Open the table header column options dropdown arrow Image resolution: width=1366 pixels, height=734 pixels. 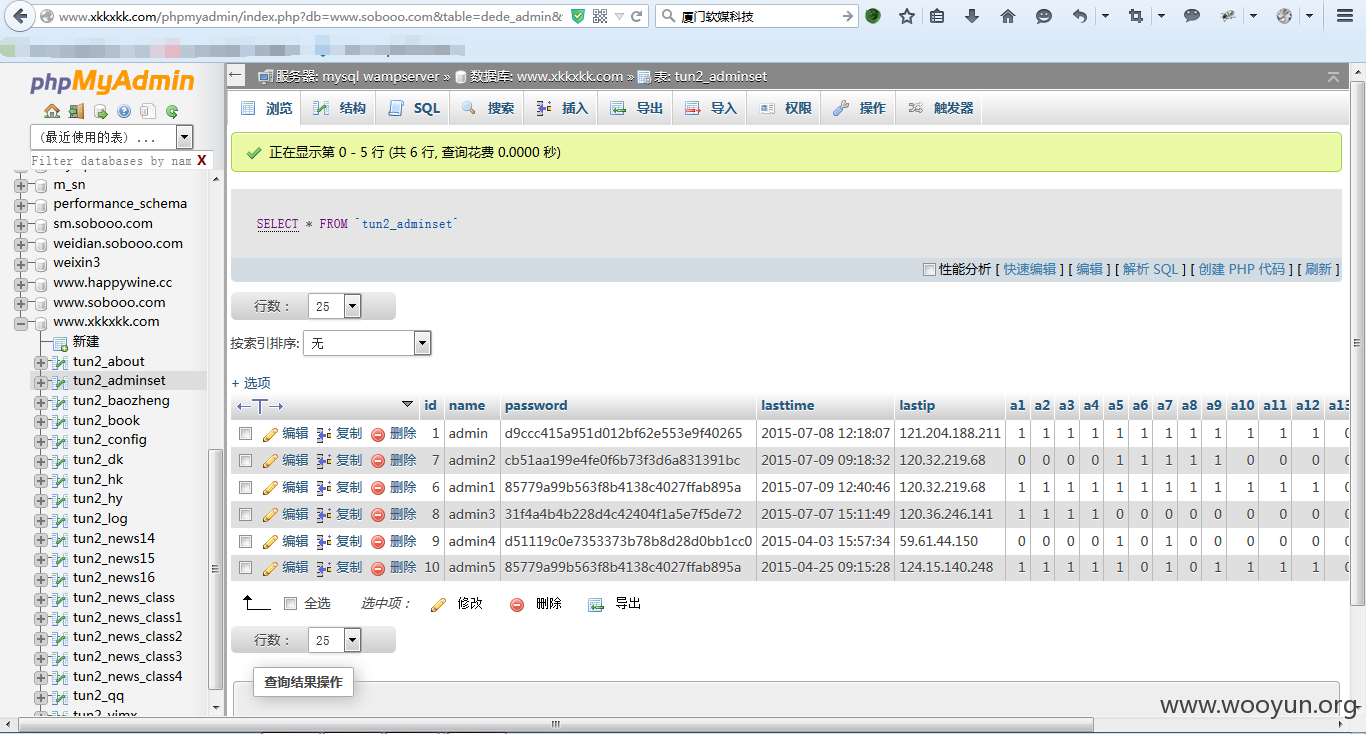click(407, 405)
